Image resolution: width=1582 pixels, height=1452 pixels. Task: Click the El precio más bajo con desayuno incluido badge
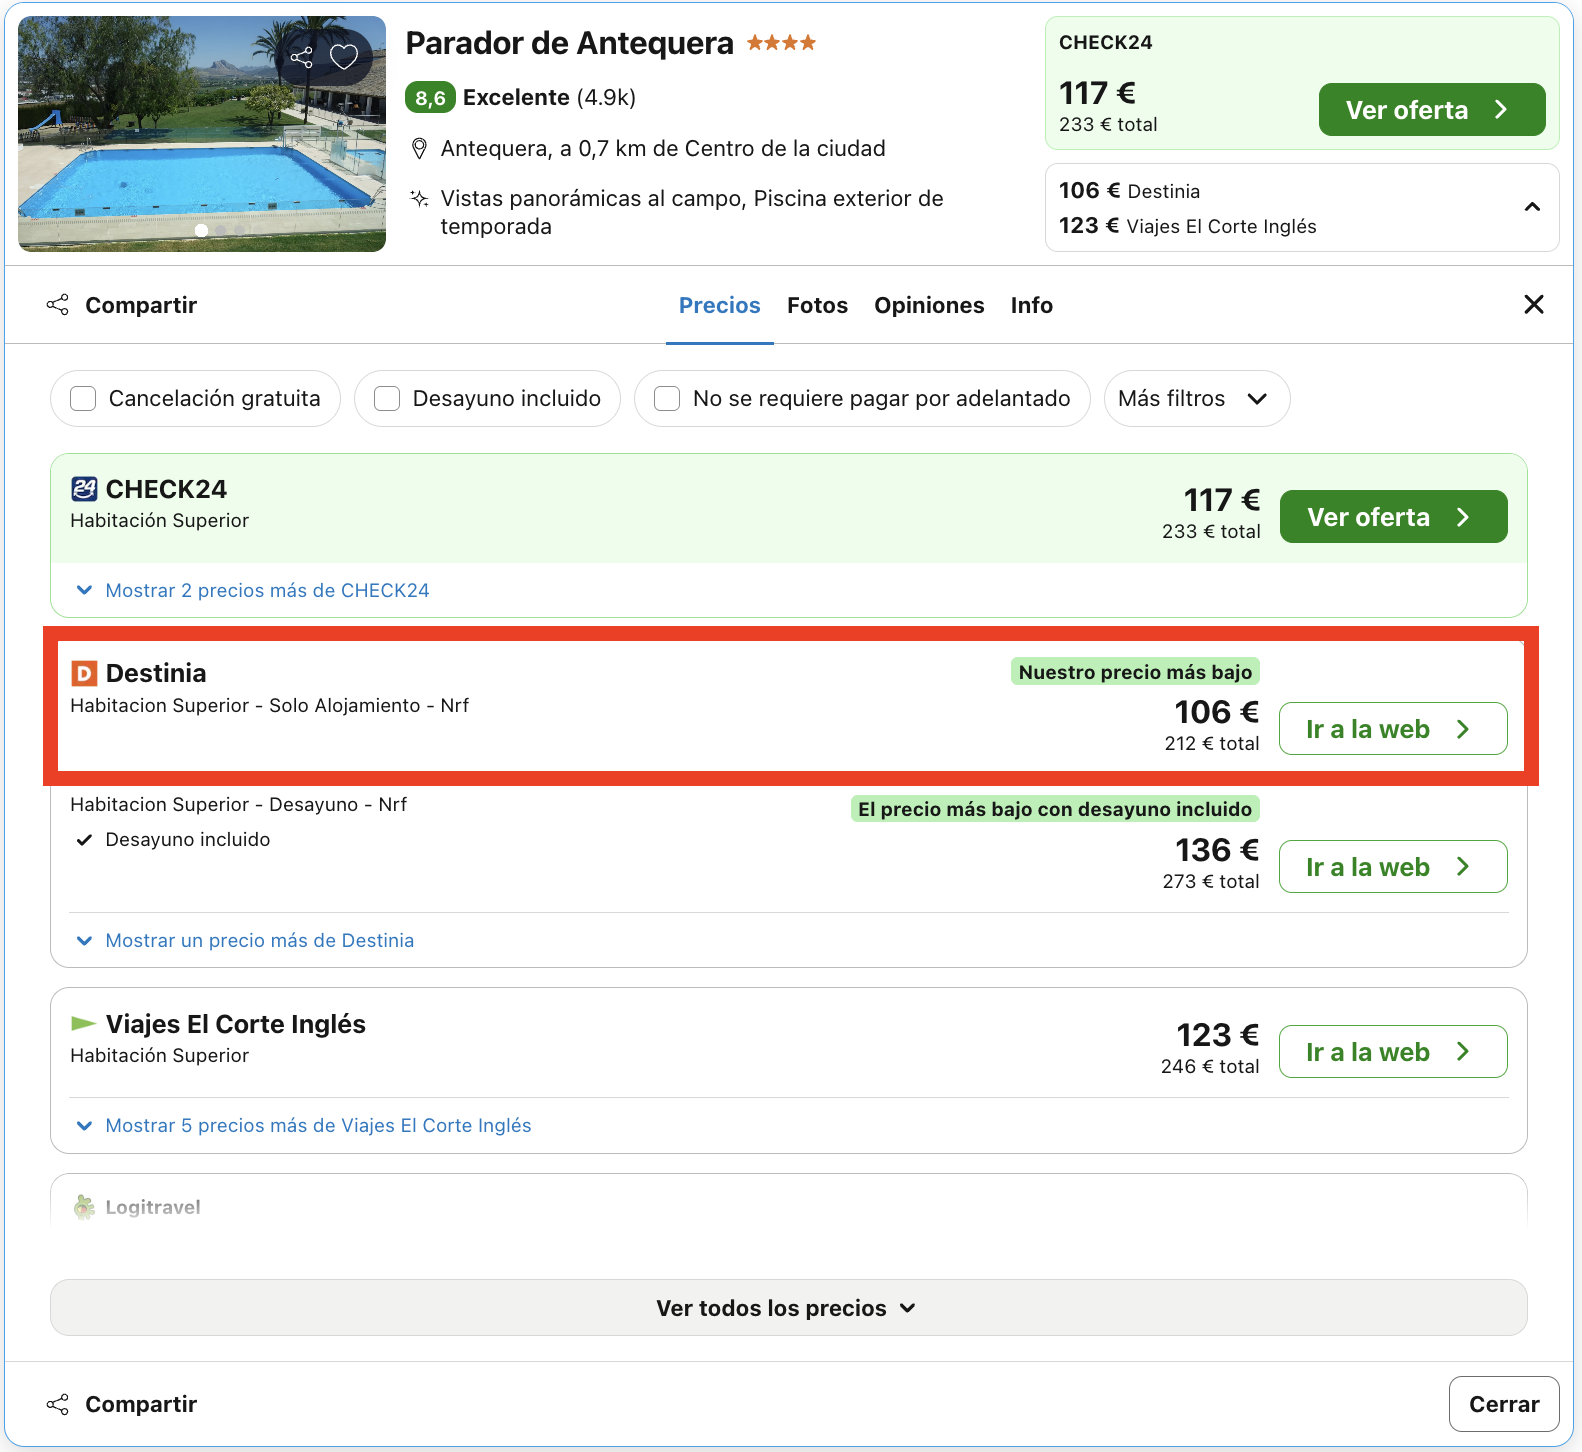click(x=1055, y=809)
